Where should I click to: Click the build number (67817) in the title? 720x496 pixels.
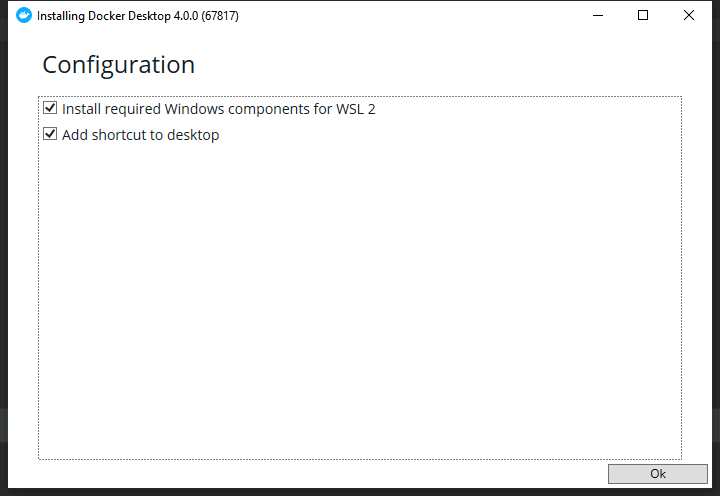click(x=219, y=16)
